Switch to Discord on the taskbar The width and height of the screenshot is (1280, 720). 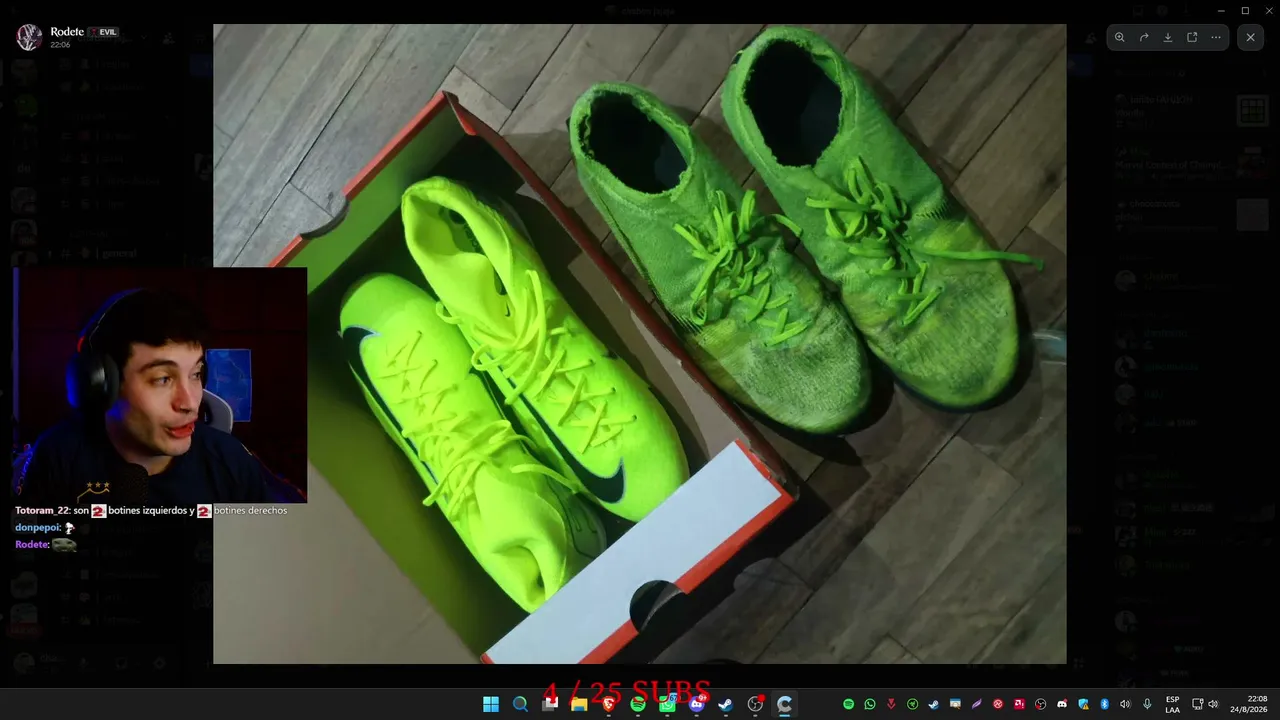pos(697,704)
